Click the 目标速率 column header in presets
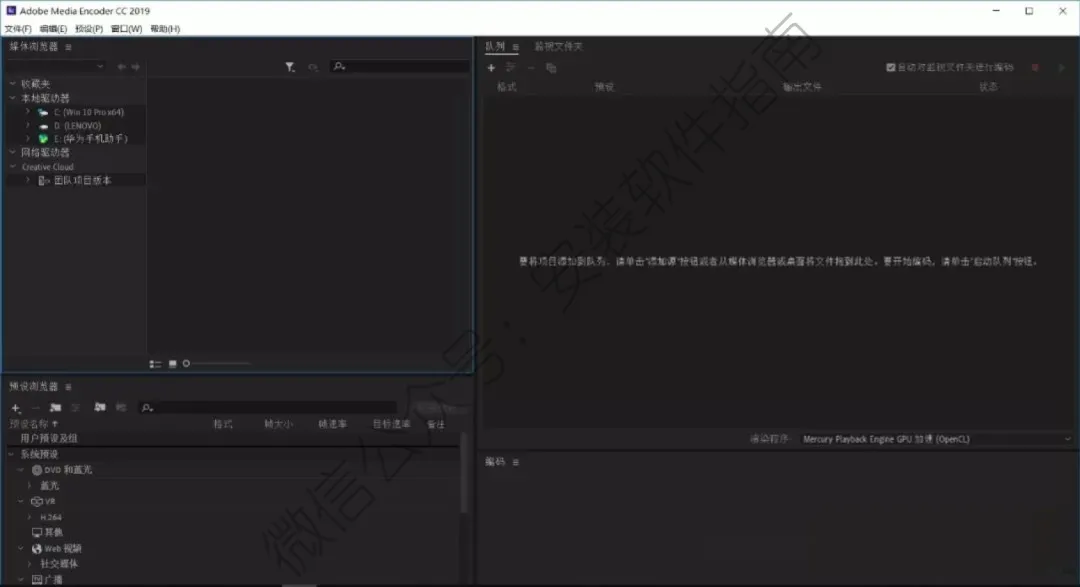This screenshot has height=587, width=1080. coord(391,424)
